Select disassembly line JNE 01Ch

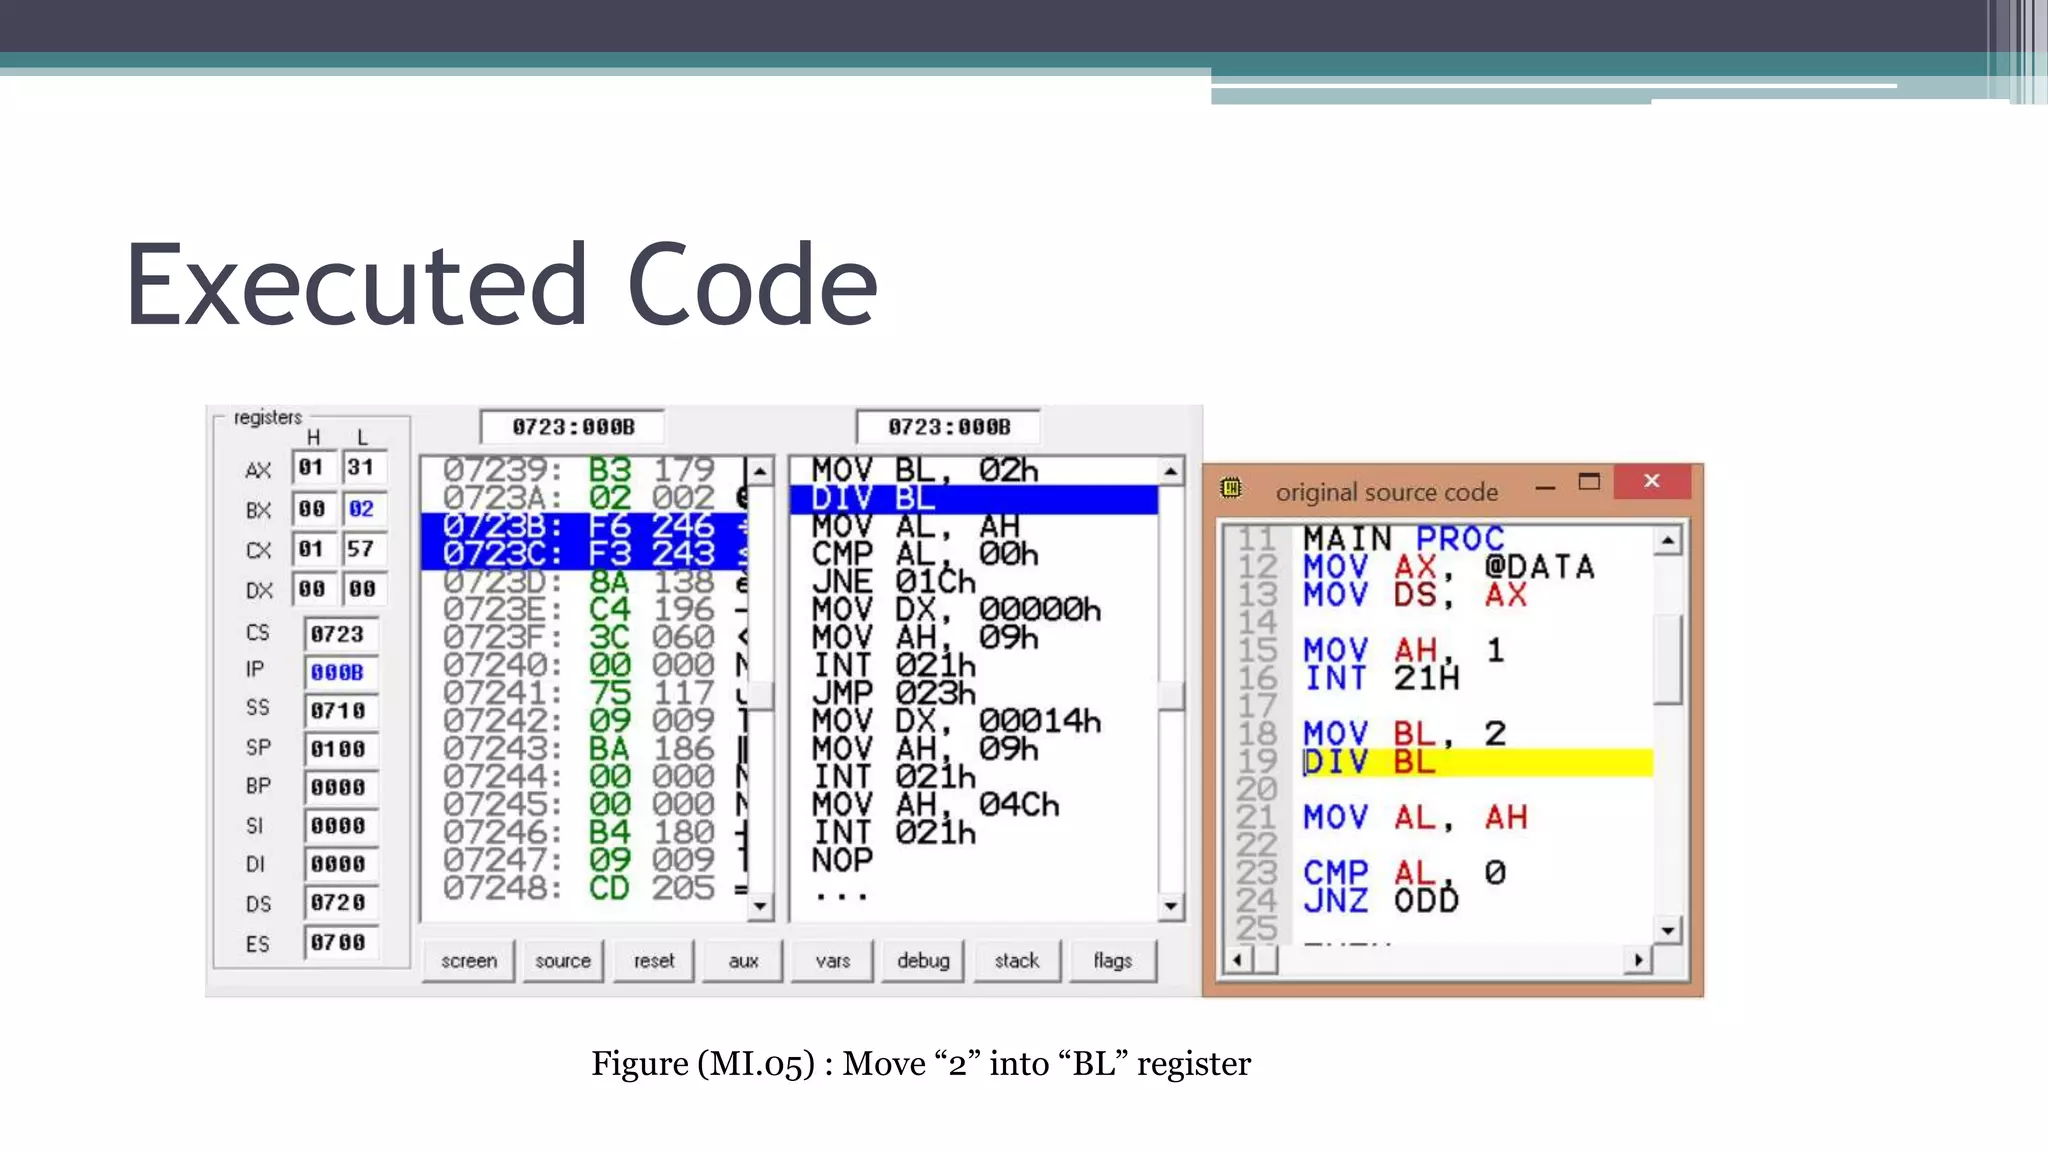coord(973,582)
